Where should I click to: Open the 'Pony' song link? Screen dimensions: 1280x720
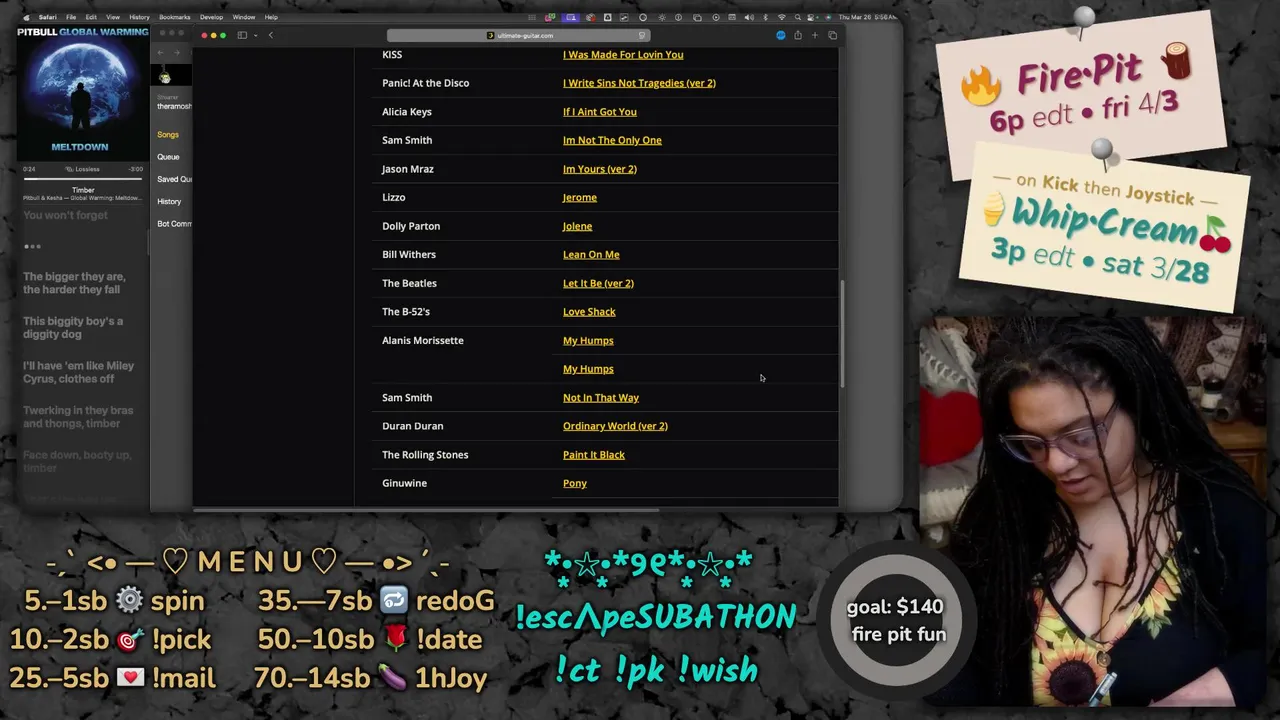pyautogui.click(x=574, y=484)
